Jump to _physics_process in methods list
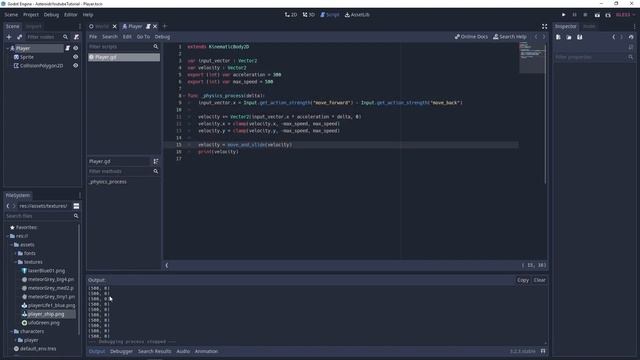This screenshot has height=360, width=640. point(108,182)
